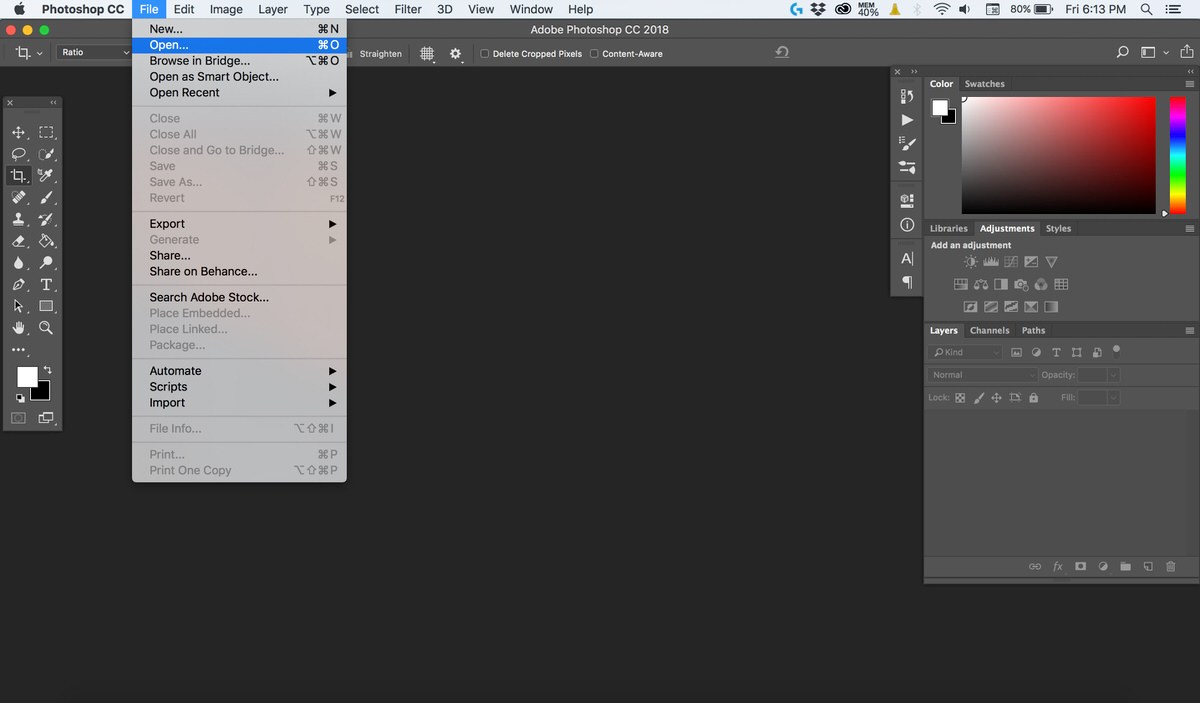Click the hue spectrum slider
1200x703 pixels.
1177,155
